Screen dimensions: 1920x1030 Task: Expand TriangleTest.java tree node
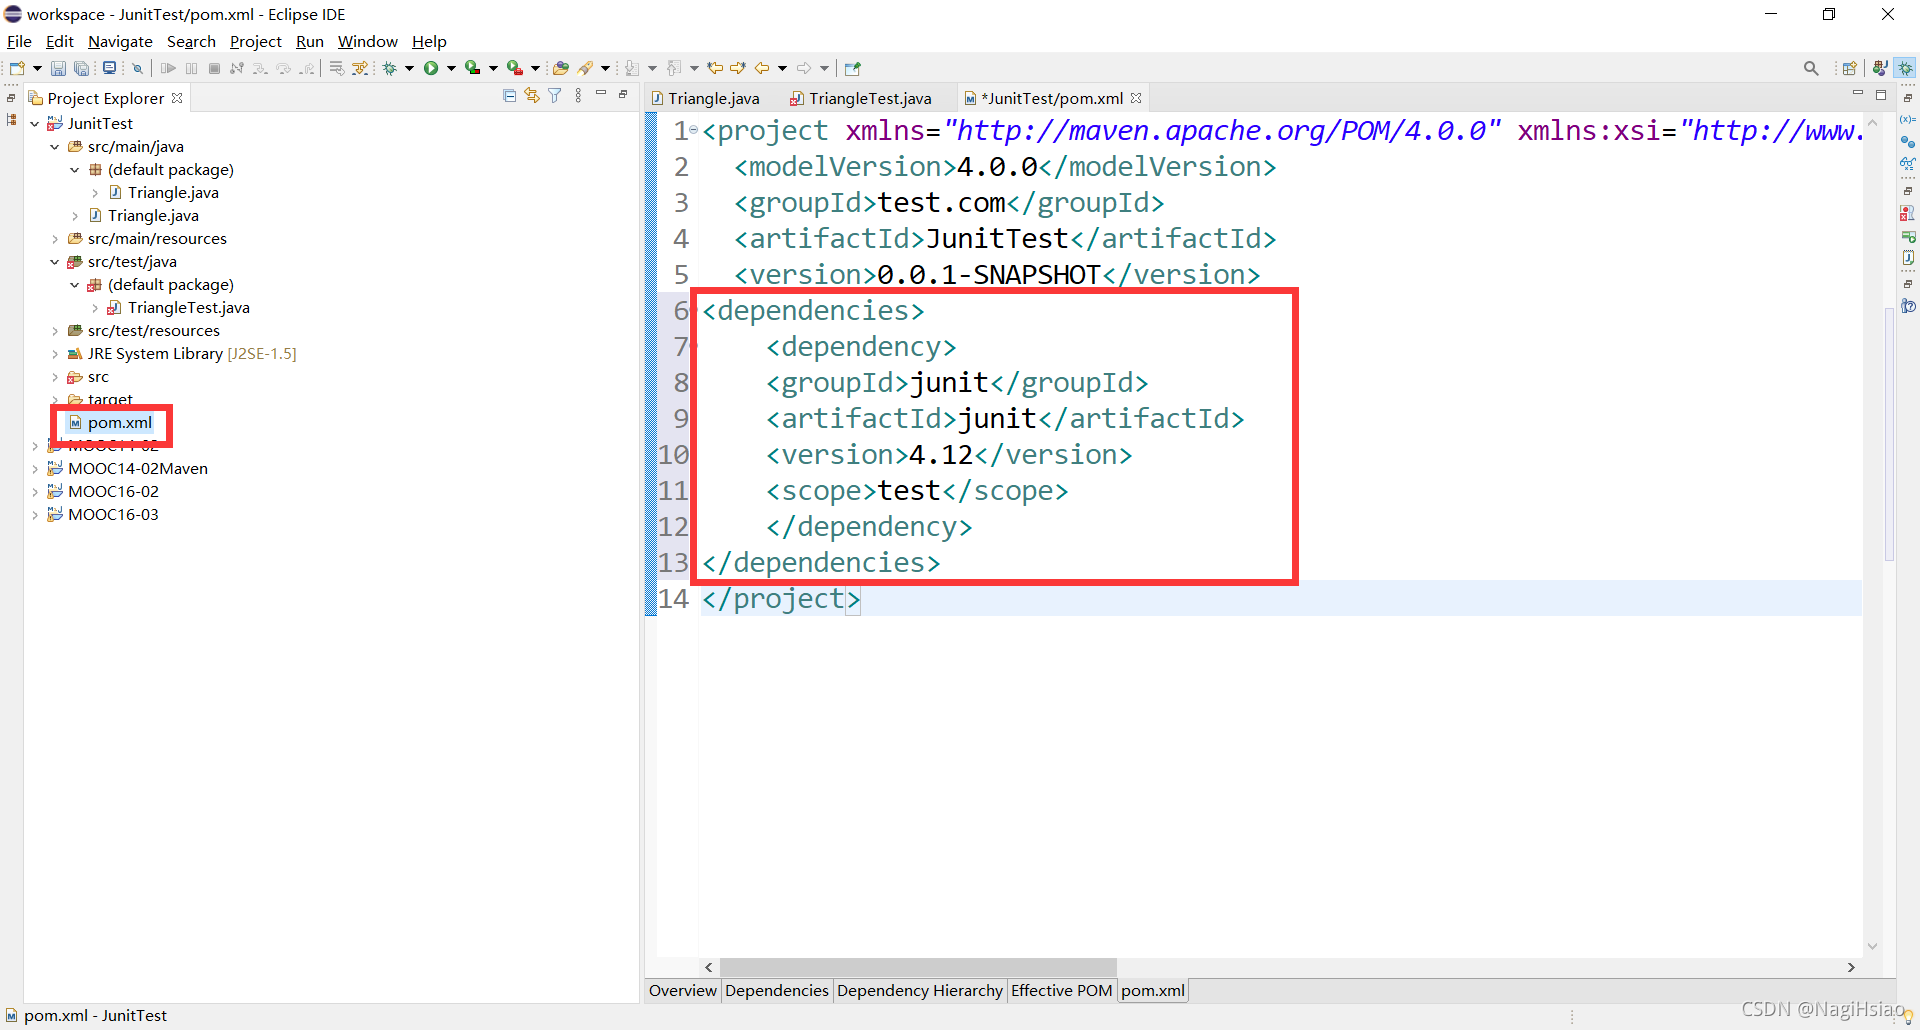[x=95, y=308]
